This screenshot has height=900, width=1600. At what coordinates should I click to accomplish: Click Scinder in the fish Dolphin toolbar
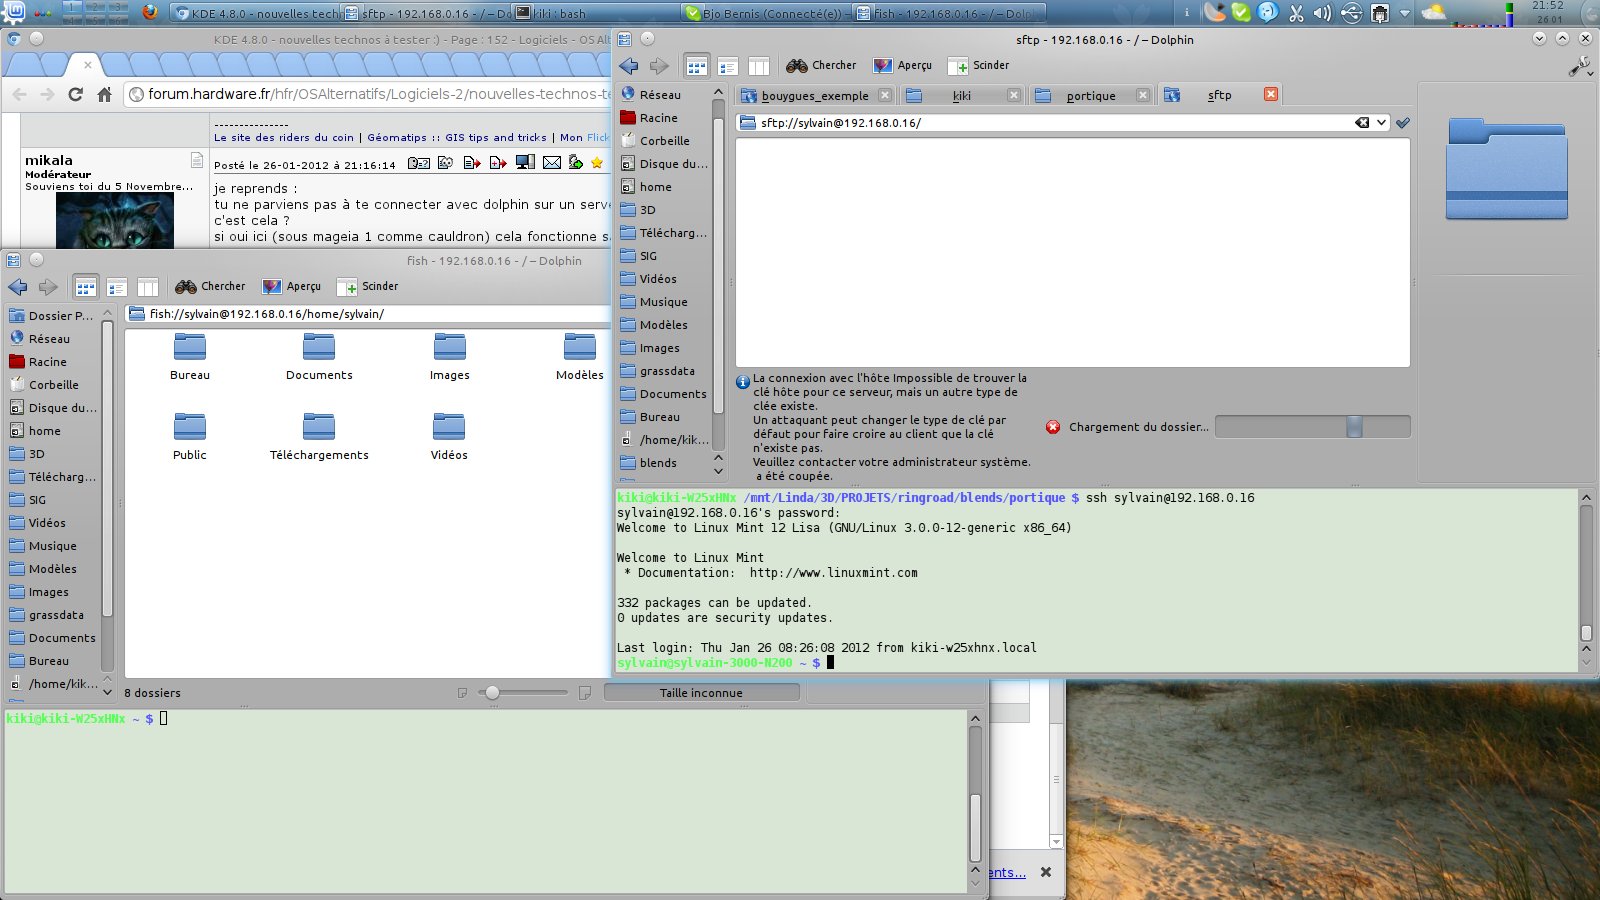tap(367, 287)
